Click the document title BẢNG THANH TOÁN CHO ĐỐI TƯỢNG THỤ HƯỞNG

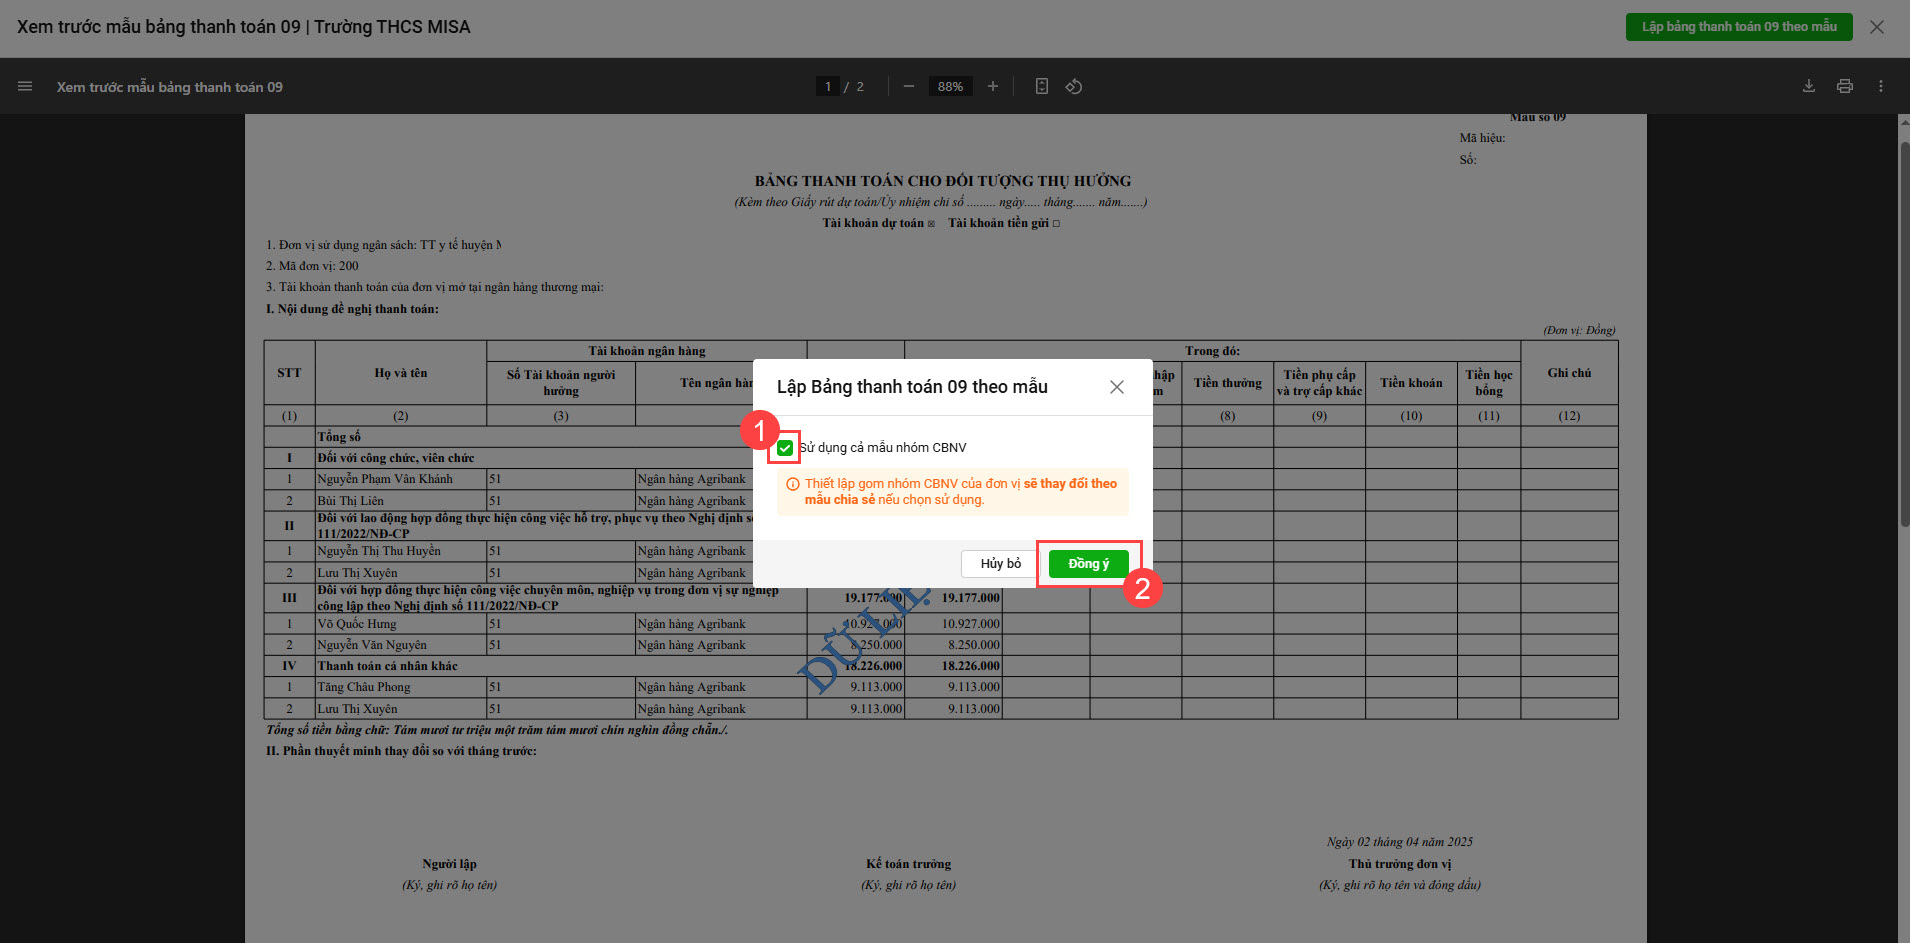[943, 181]
